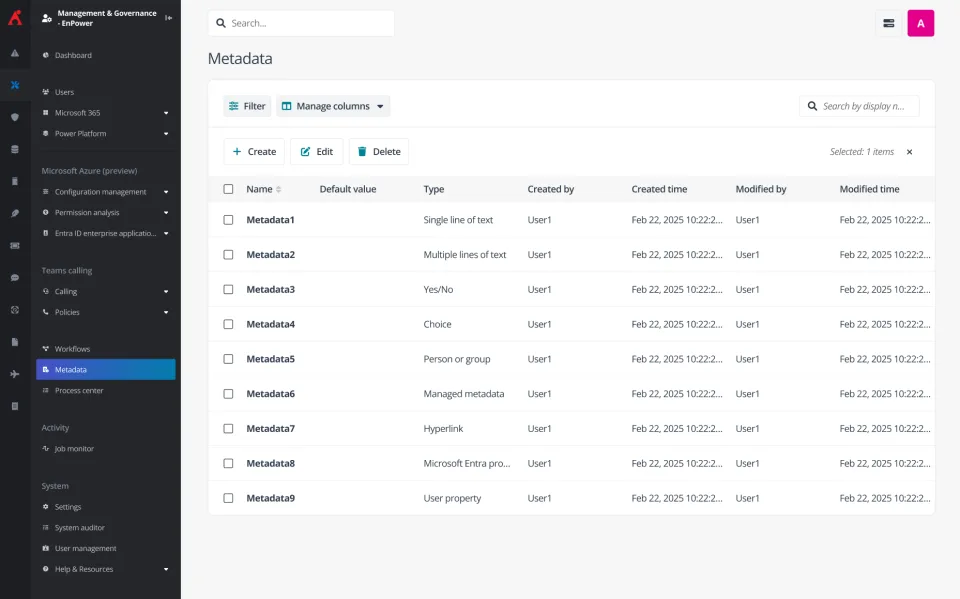960x599 pixels.
Task: Check the select-all header checkbox
Action: click(228, 189)
